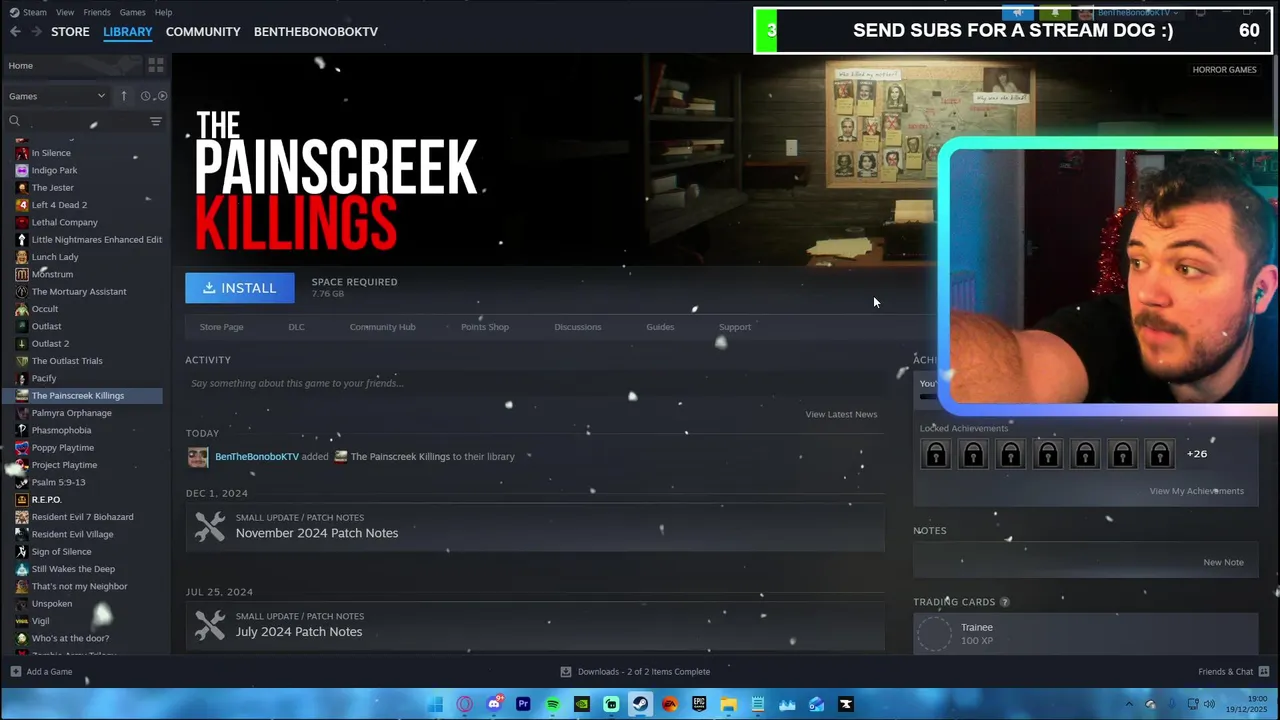This screenshot has width=1280, height=720.
Task: Open the Discussions link
Action: 578,327
